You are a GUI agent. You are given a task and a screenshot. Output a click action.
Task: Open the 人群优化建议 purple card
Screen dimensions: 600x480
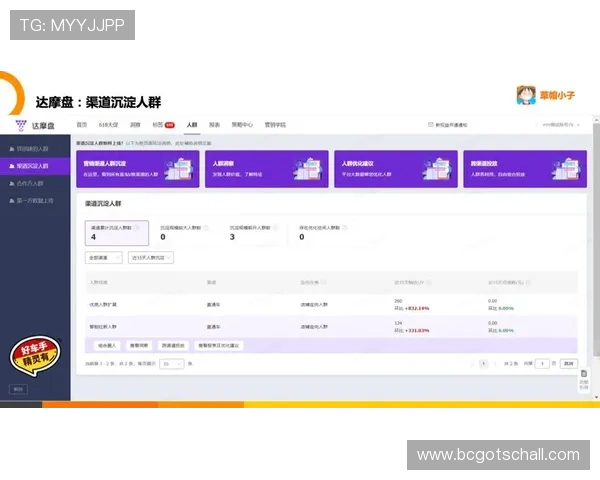pos(396,169)
